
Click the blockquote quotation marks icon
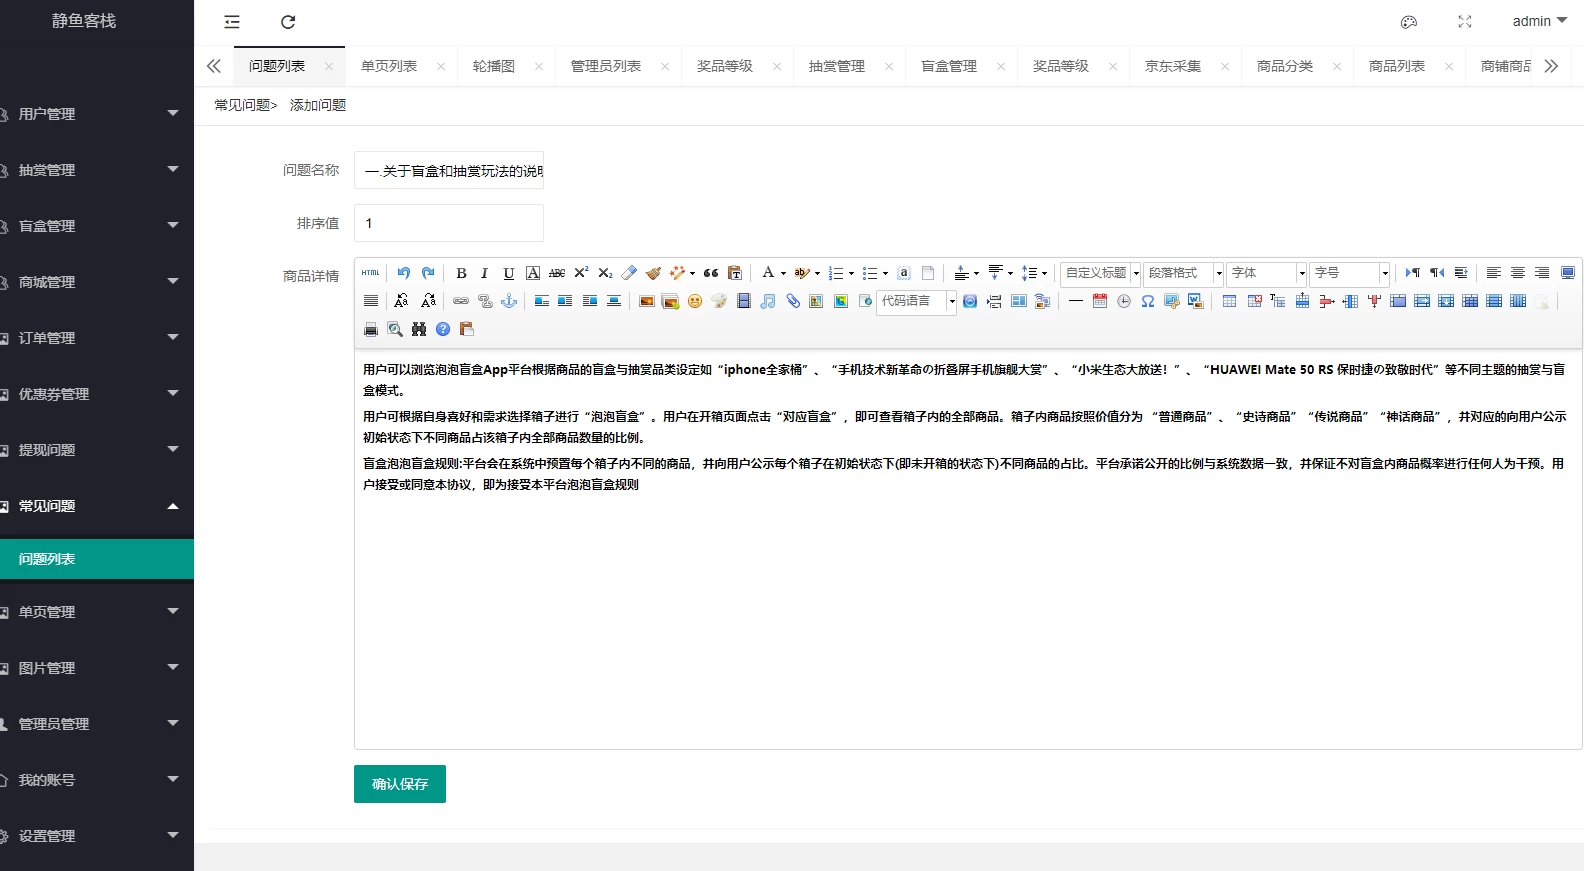click(711, 273)
